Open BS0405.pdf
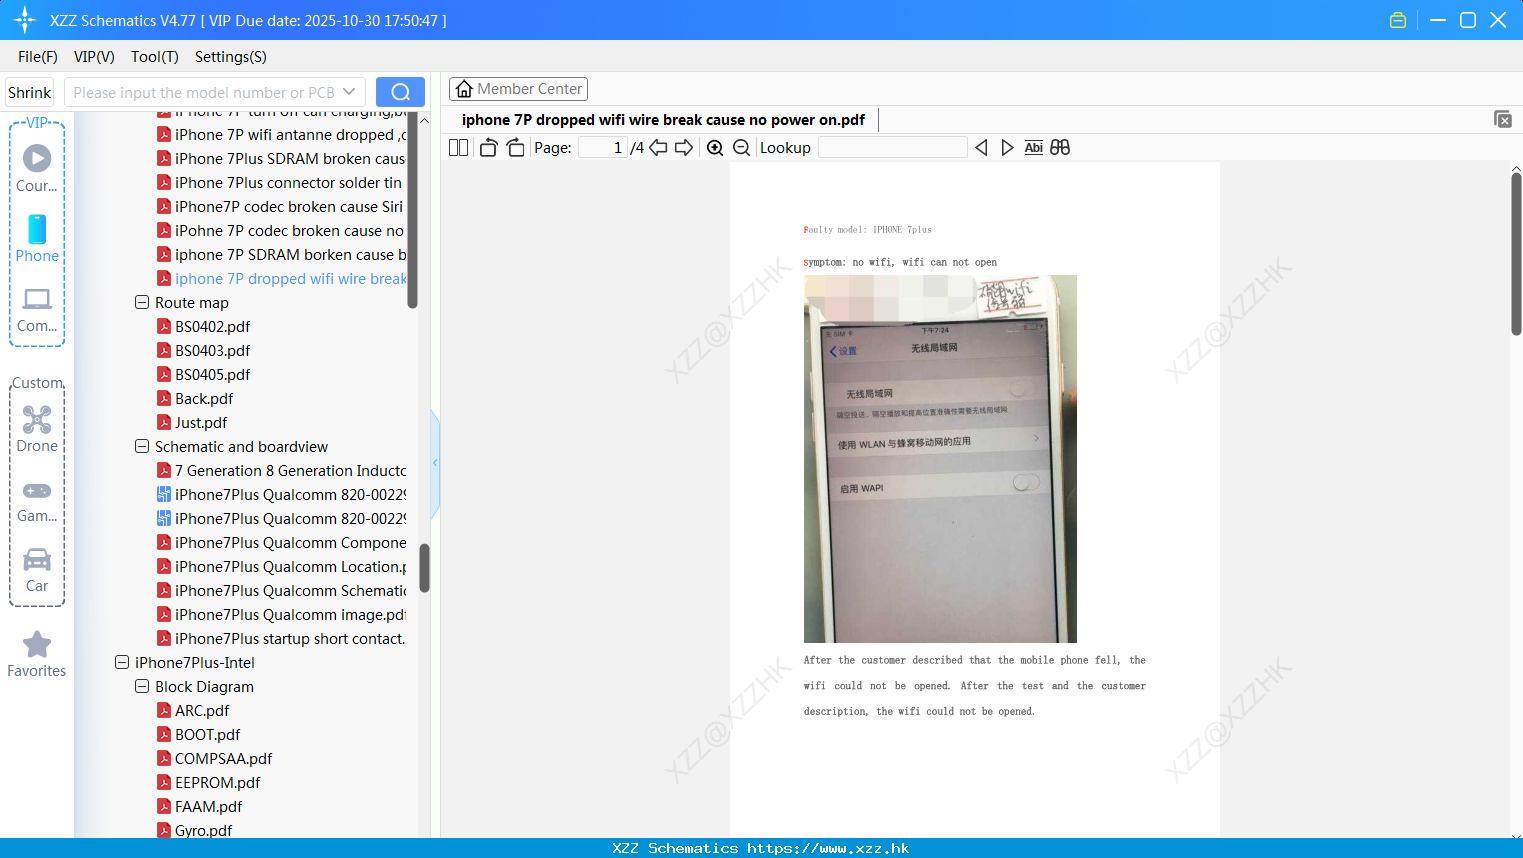Viewport: 1523px width, 858px height. pos(204,374)
